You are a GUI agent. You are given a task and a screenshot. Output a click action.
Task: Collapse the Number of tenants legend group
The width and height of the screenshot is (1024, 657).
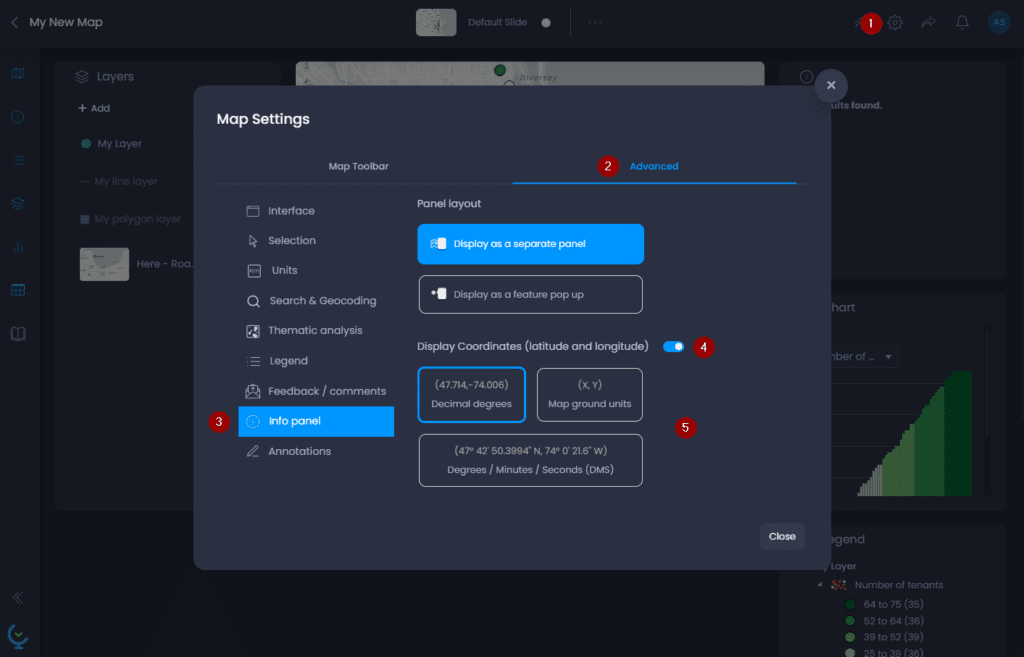(820, 585)
